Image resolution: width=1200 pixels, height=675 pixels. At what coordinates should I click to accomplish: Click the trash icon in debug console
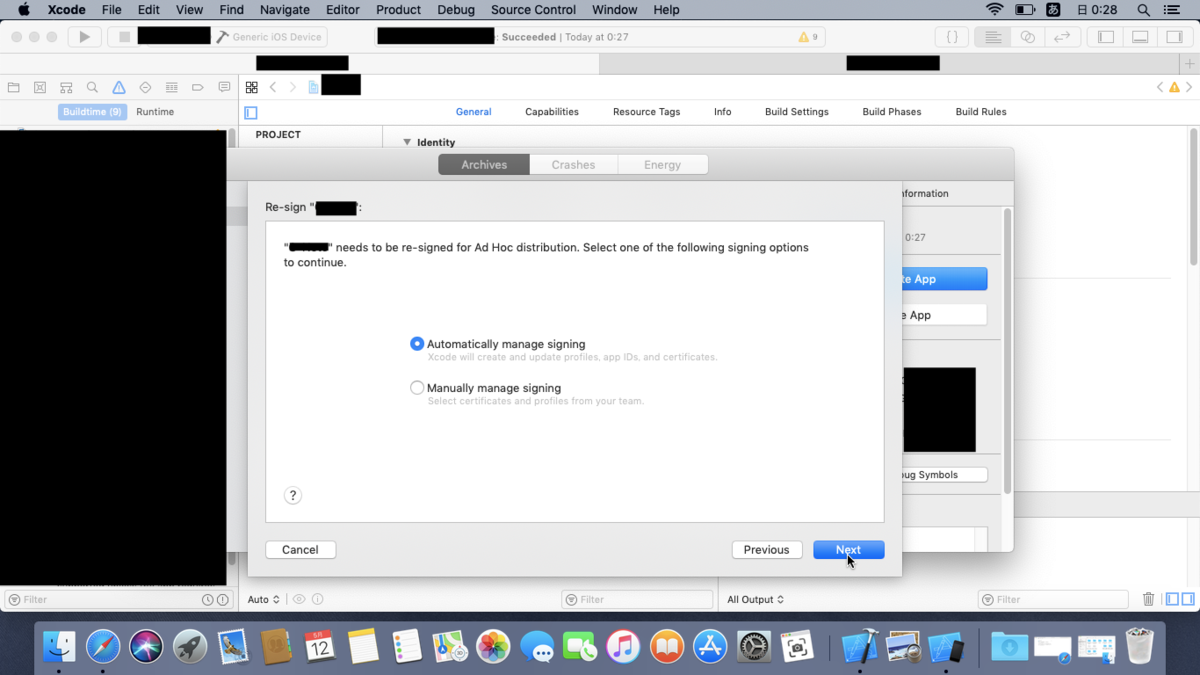coord(1148,599)
